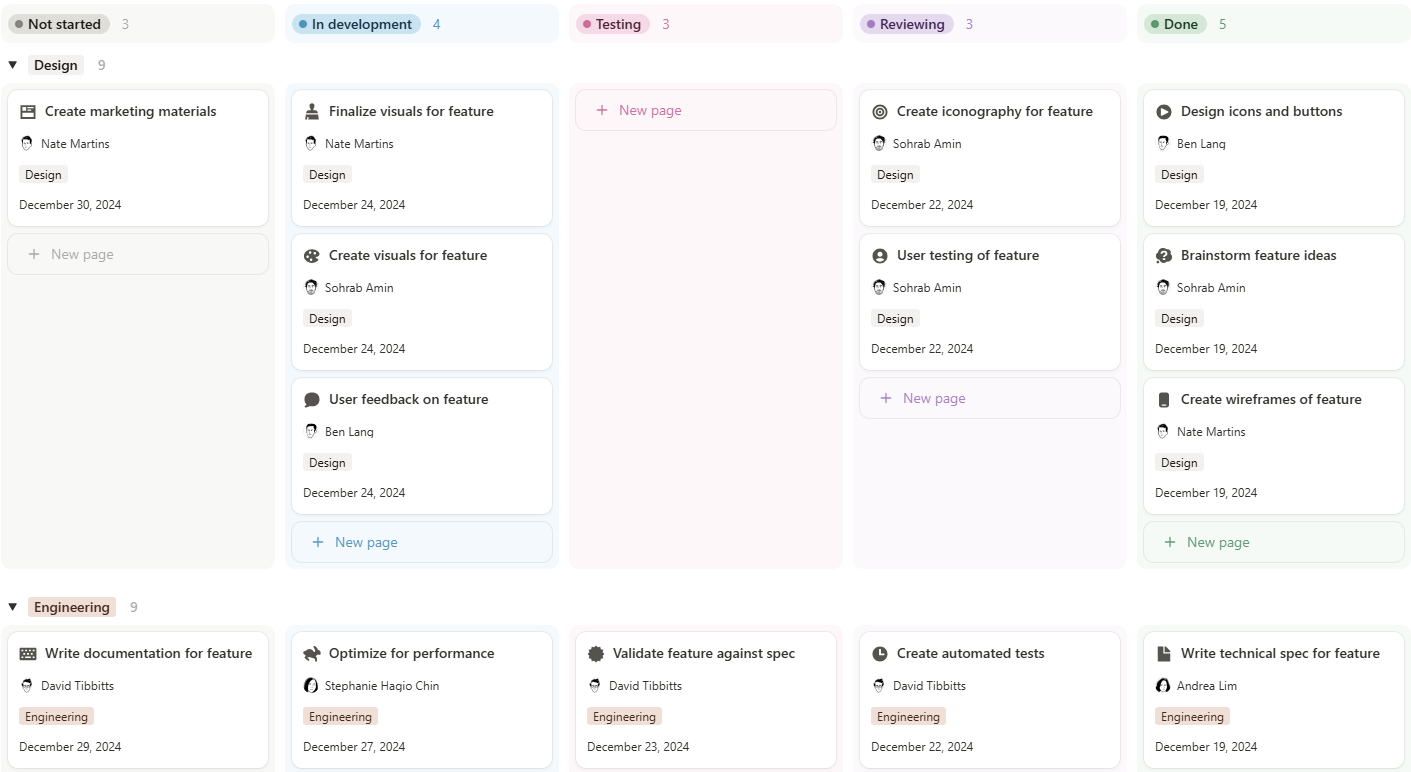Click Stephanie Haqio Chin avatar on Optimize card
Viewport: 1411px width, 772px height.
tap(311, 686)
